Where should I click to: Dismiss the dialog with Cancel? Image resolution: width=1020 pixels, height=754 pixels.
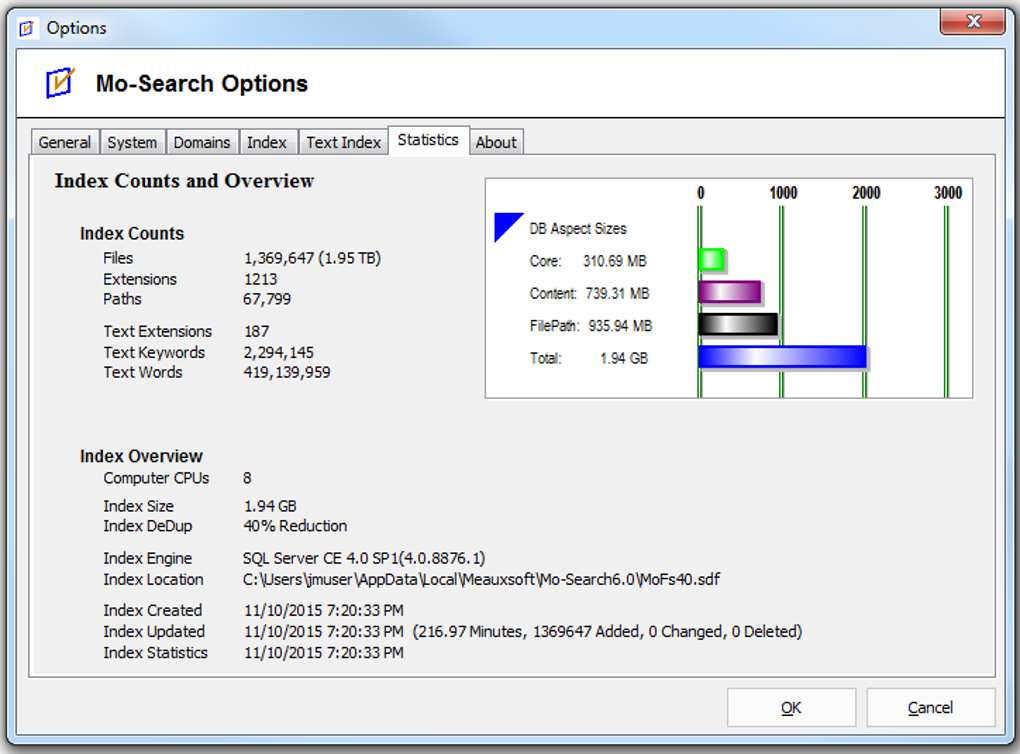pyautogui.click(x=930, y=707)
